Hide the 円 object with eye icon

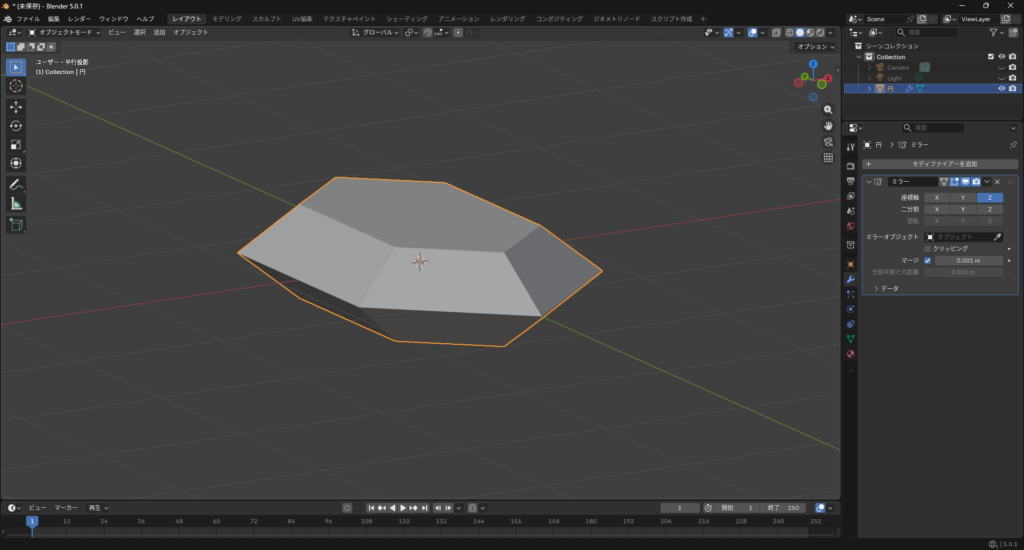(x=1001, y=88)
